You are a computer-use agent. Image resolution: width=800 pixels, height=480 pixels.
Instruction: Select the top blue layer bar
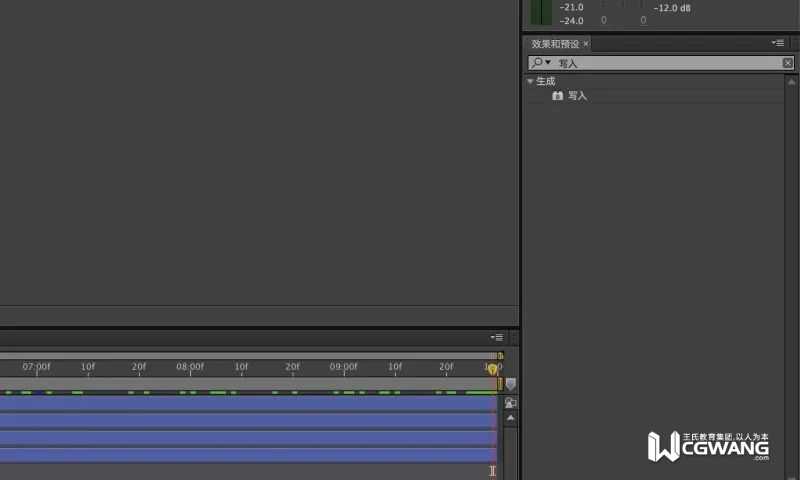coord(248,403)
